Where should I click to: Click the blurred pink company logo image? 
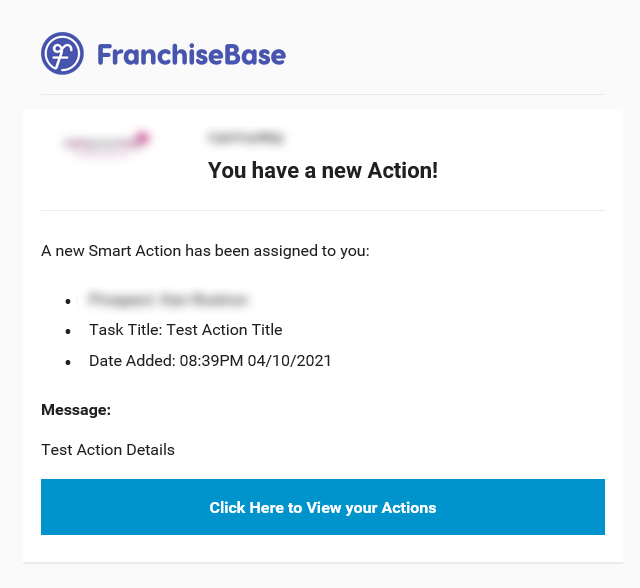(x=106, y=143)
